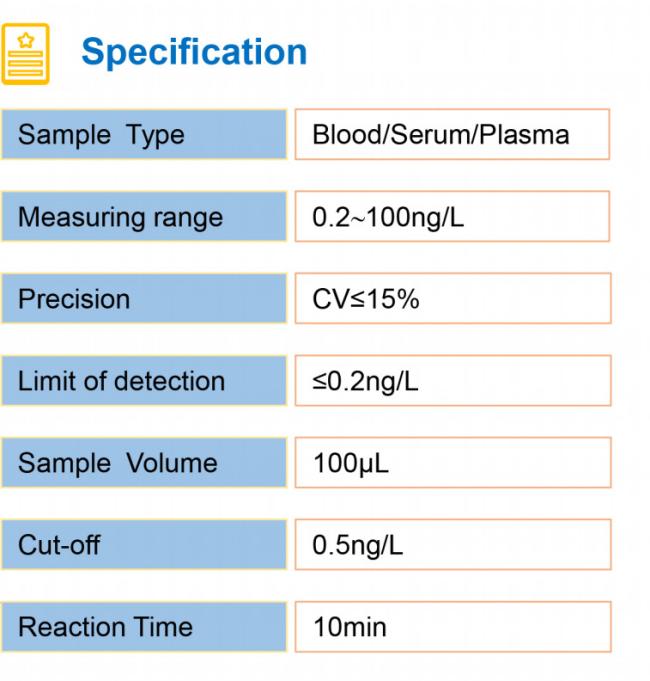Select the Sample Volume label
Image resolution: width=650 pixels, height=681 pixels.
point(117,463)
